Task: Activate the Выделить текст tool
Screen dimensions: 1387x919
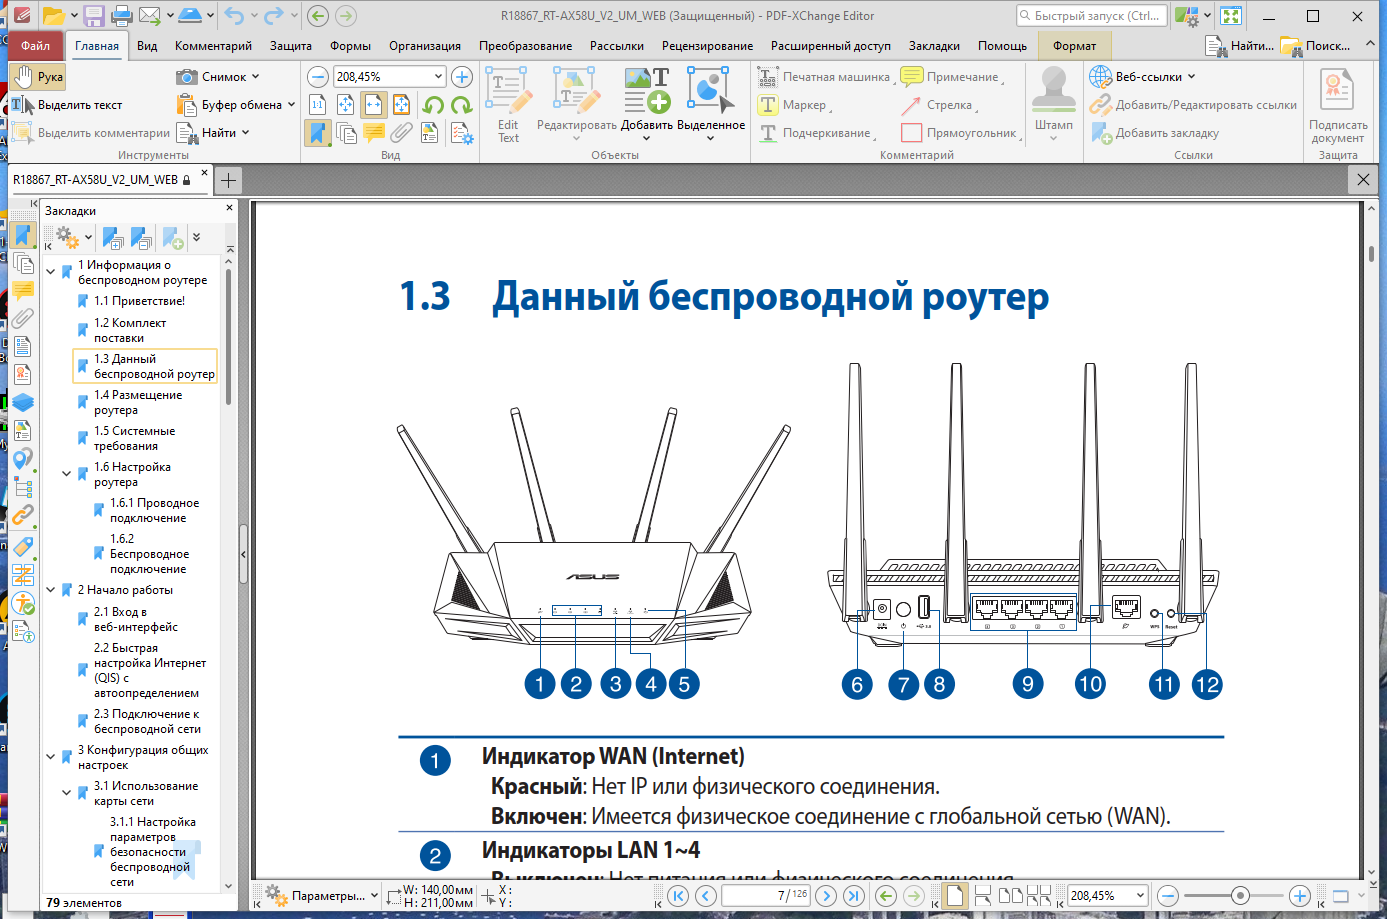Action: pos(67,105)
